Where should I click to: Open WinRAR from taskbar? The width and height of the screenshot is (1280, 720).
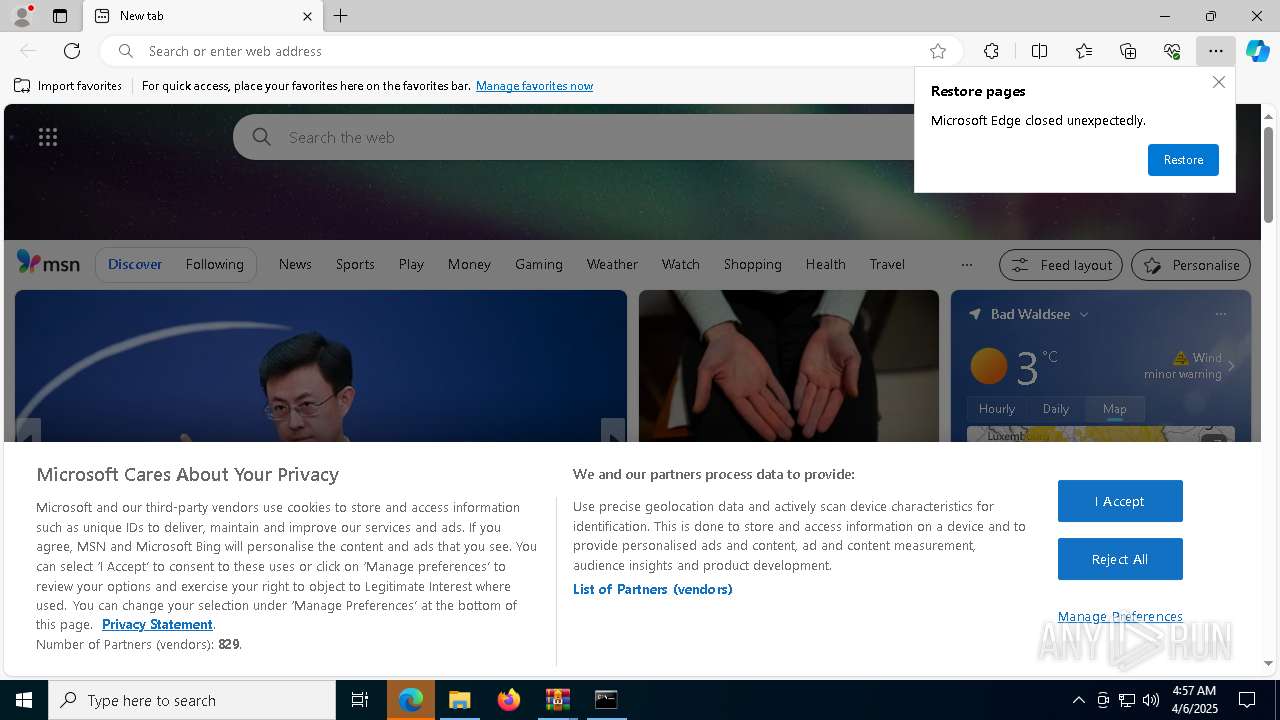(x=557, y=700)
